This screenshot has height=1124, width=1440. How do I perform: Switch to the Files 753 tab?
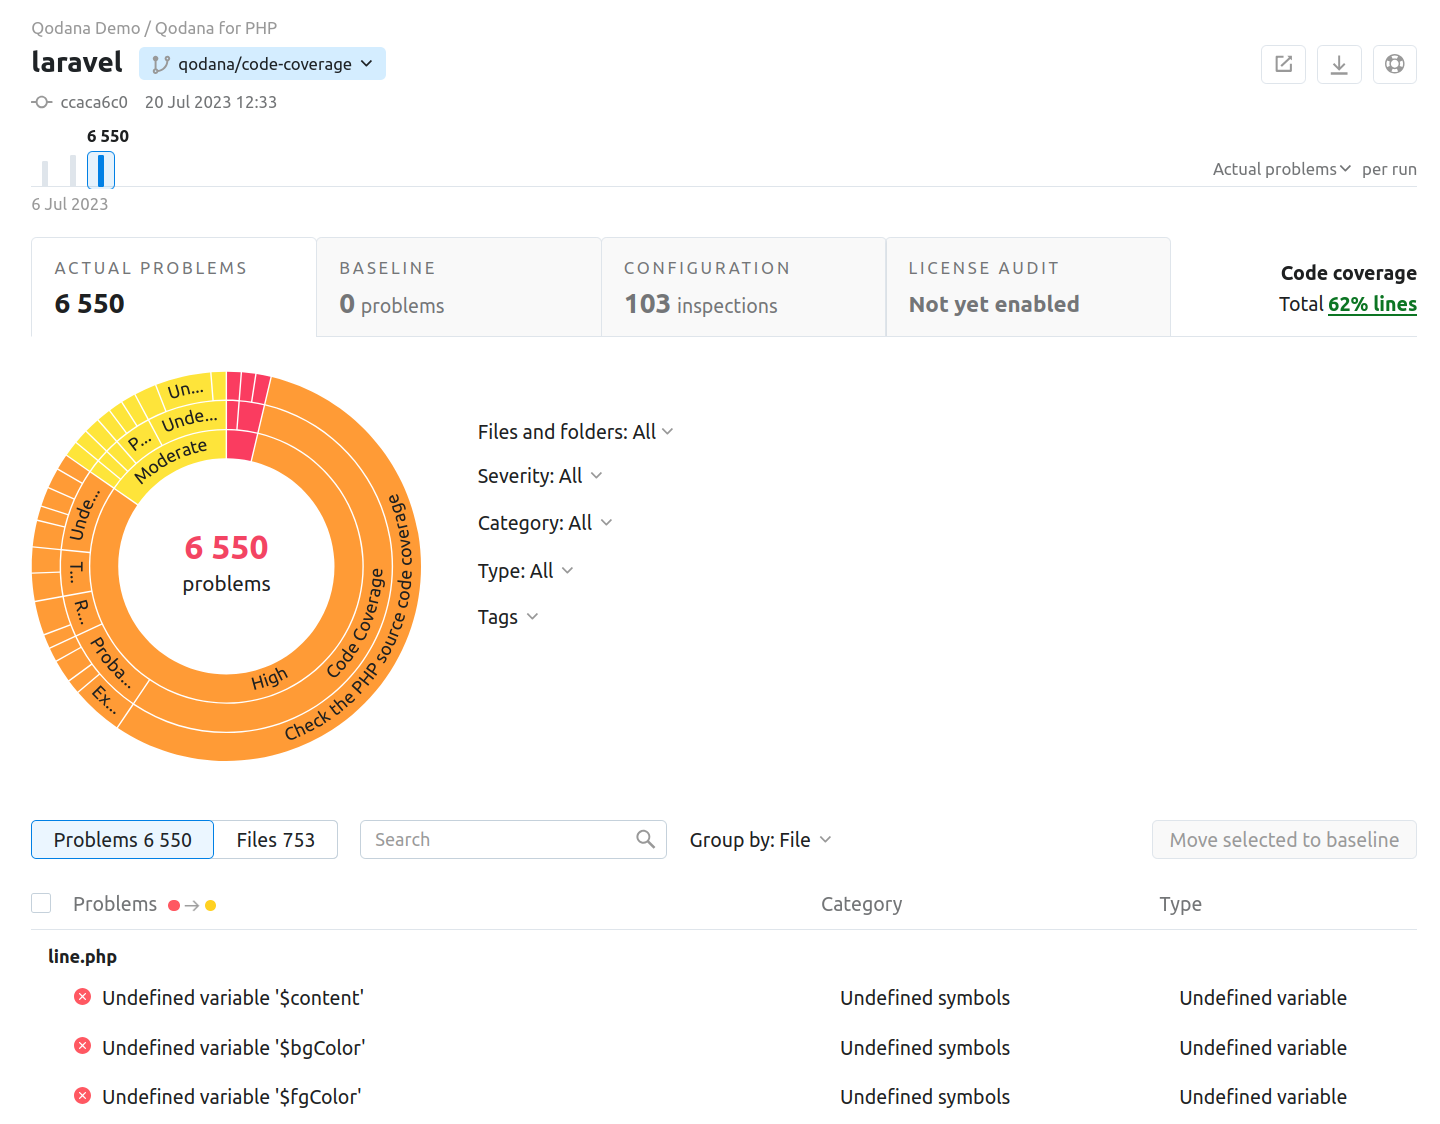point(275,840)
